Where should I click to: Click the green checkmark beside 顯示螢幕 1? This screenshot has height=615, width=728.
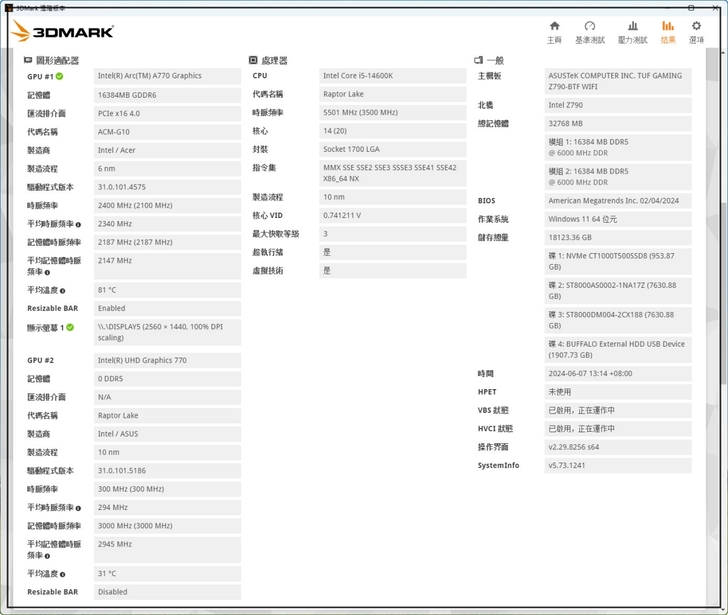click(x=70, y=327)
